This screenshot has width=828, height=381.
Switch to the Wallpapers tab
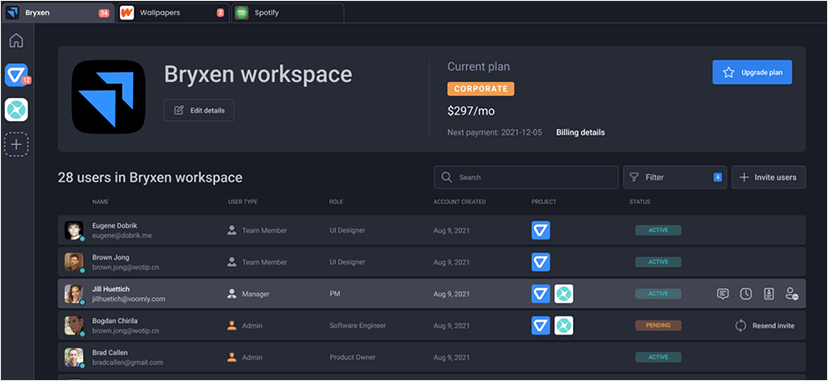(173, 13)
